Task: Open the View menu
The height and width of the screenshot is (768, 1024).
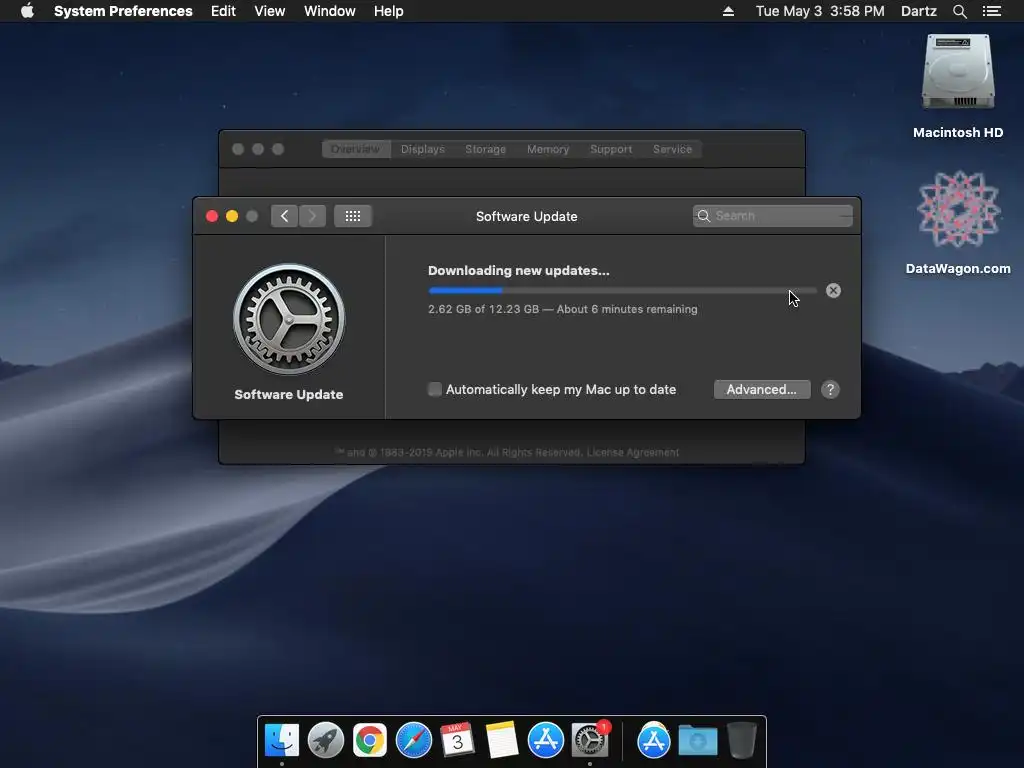Action: (269, 11)
